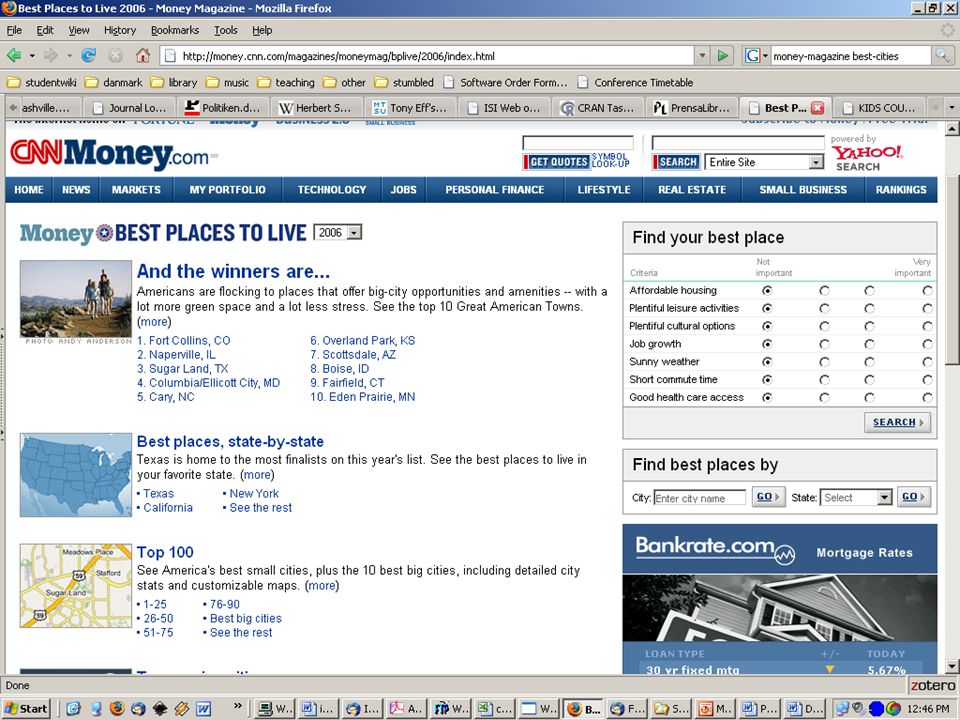This screenshot has width=960, height=720.
Task: Click the forward arrow navigation button
Action: click(x=51, y=56)
